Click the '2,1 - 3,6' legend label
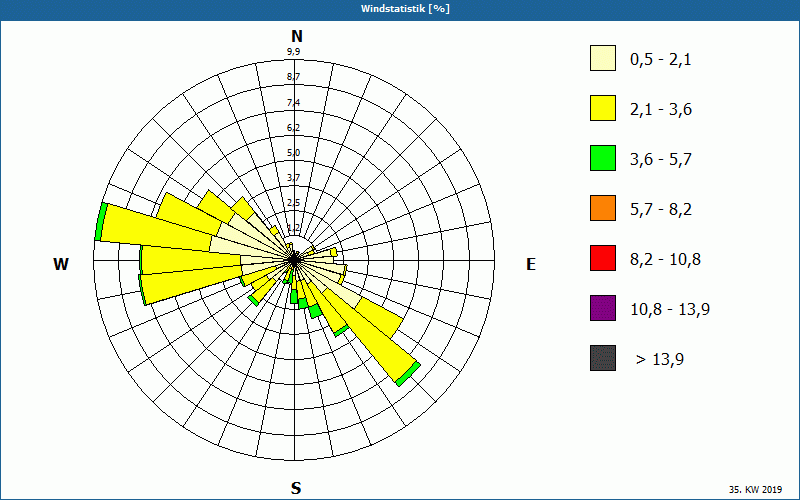The width and height of the screenshot is (800, 500). [661, 110]
